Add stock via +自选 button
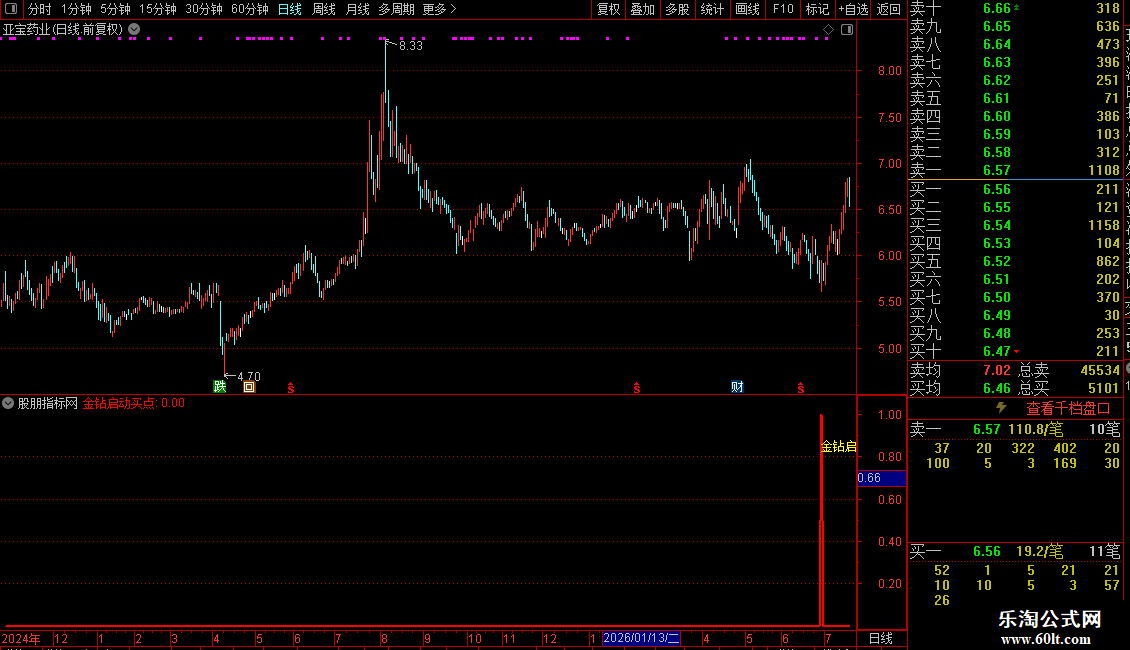 (853, 9)
